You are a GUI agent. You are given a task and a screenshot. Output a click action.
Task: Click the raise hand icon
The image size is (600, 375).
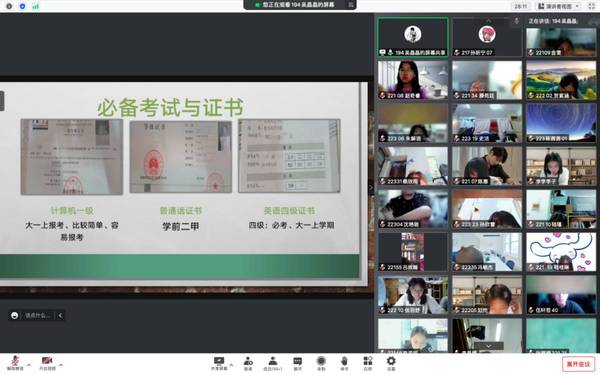click(344, 363)
